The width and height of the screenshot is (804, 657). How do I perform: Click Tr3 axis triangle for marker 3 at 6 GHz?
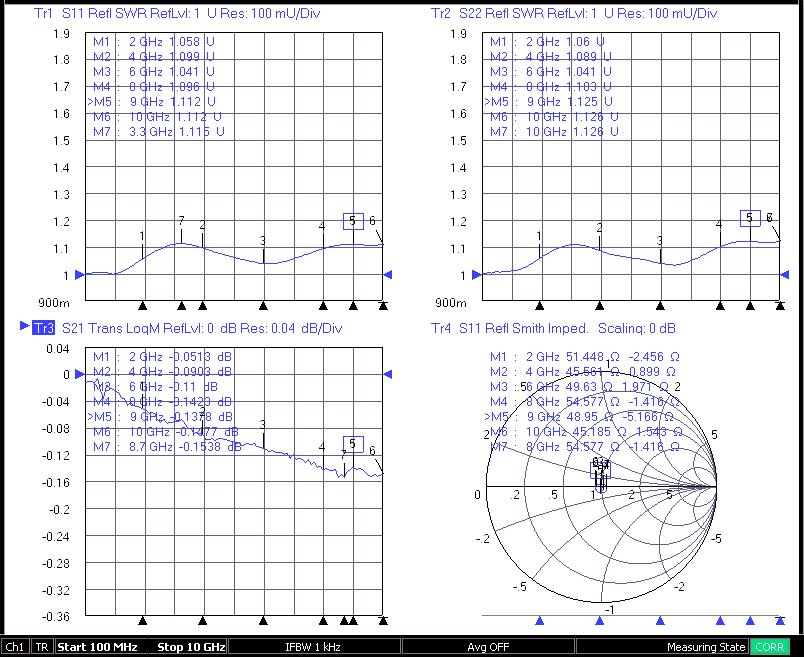tap(263, 621)
